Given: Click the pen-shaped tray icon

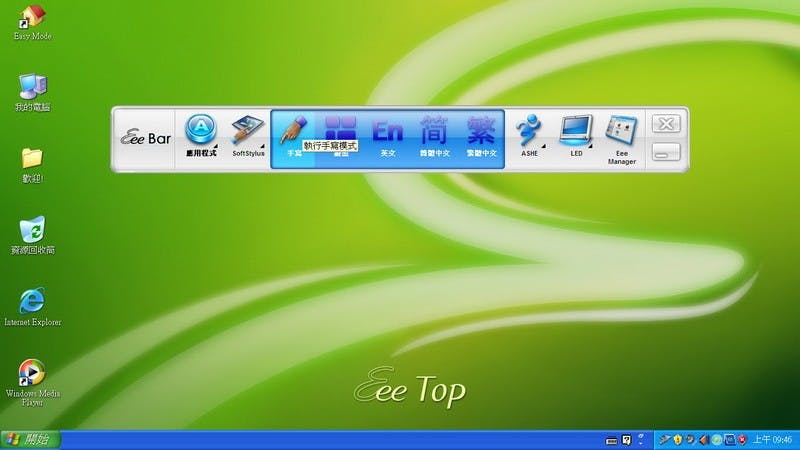Looking at the screenshot, I should tap(664, 439).
